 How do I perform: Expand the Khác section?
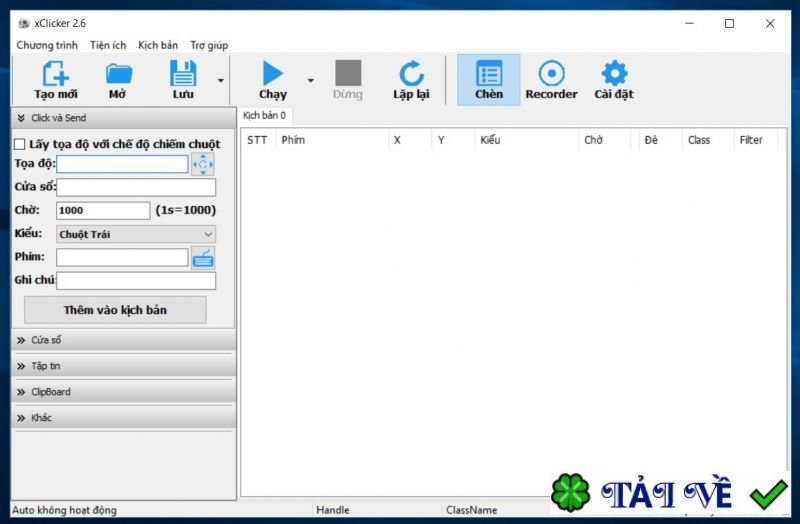(x=123, y=418)
